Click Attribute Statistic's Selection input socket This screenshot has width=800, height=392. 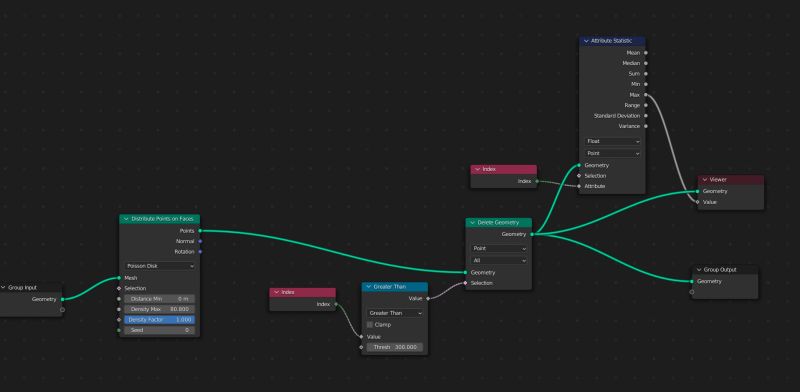[x=579, y=176]
